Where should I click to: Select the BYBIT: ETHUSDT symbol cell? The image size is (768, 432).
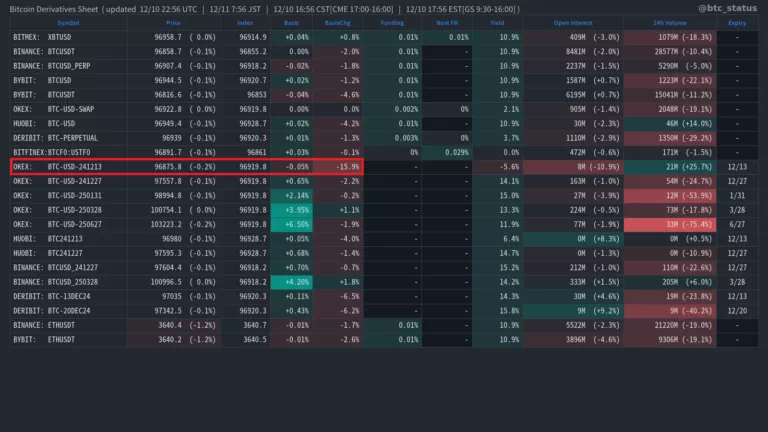coord(68,339)
